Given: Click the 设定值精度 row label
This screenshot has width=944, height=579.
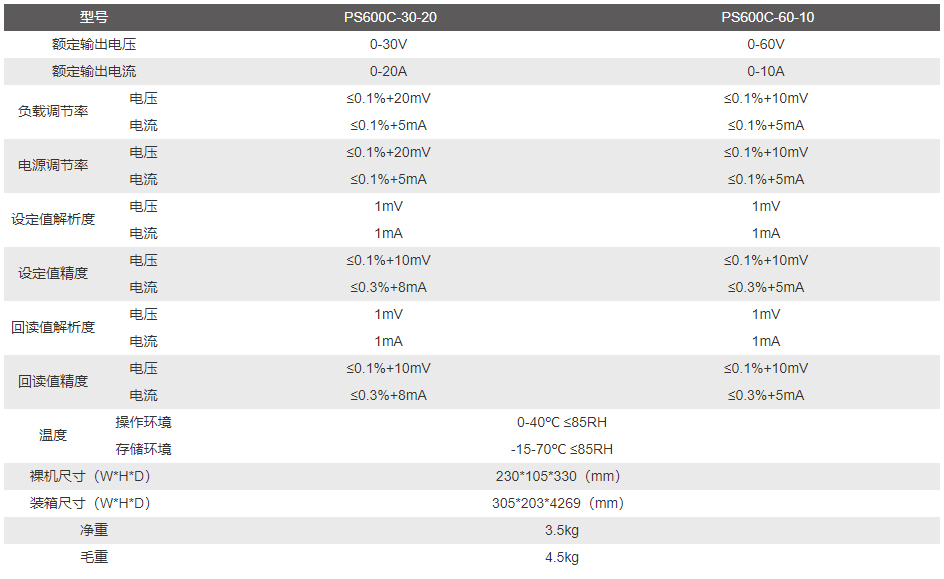Looking at the screenshot, I should [53, 274].
